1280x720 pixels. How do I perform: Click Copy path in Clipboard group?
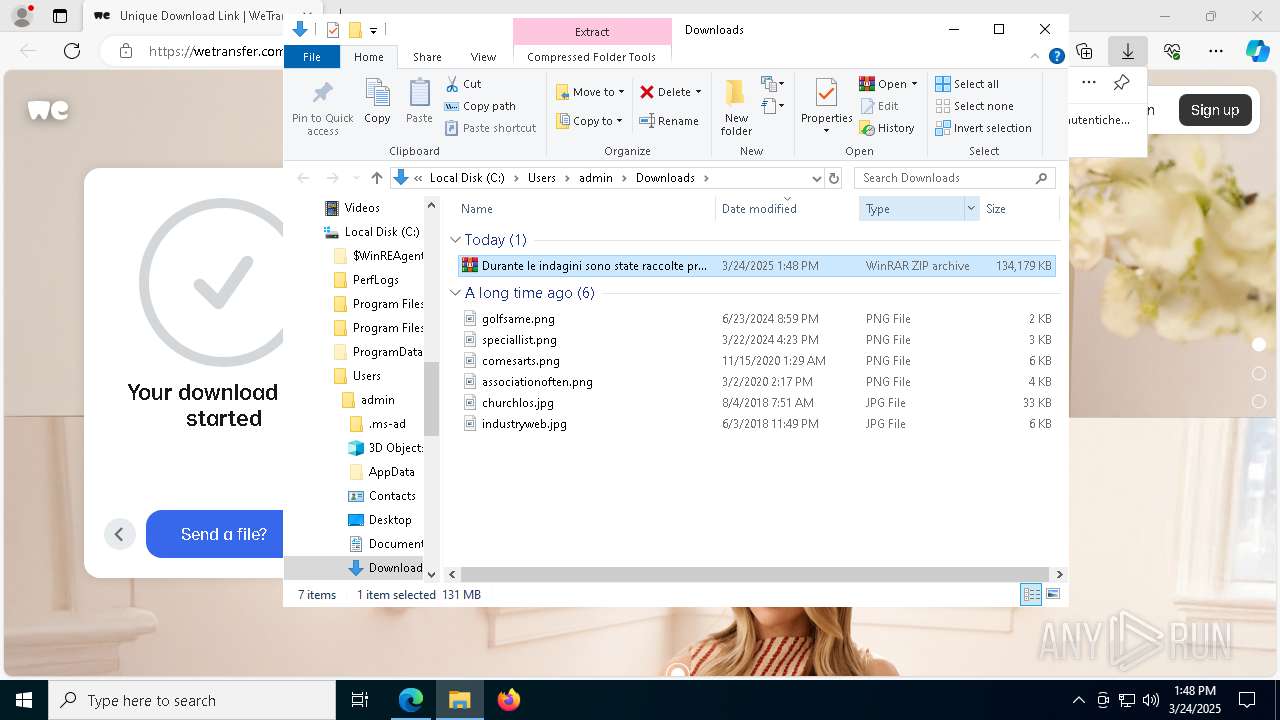[x=480, y=106]
